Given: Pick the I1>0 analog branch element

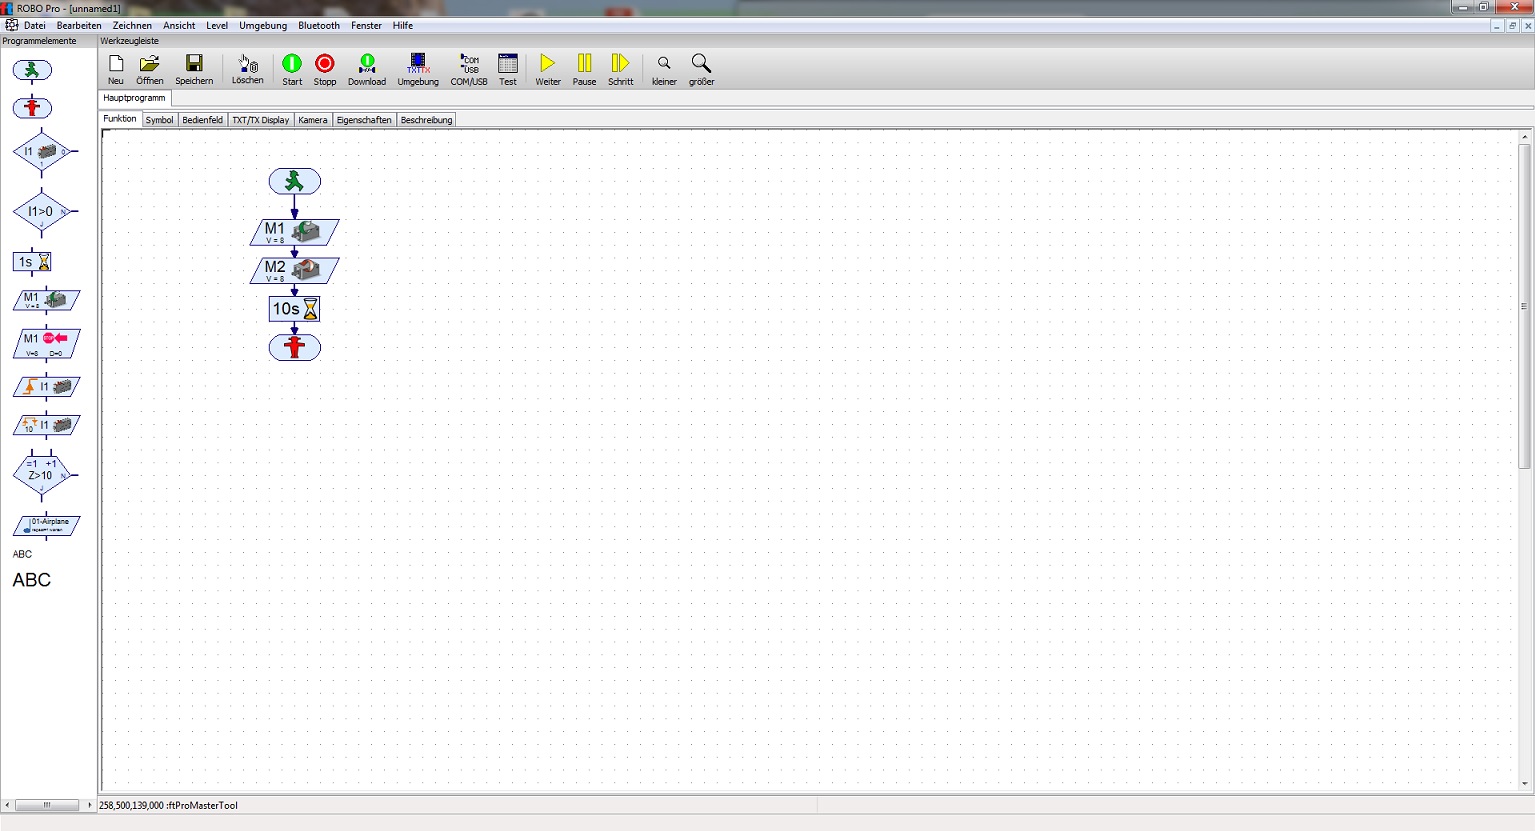Looking at the screenshot, I should click(x=41, y=211).
